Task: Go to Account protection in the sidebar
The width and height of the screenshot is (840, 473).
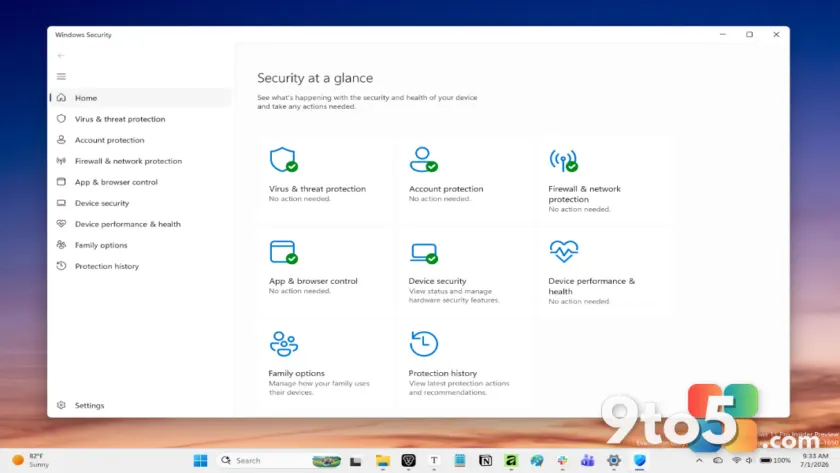Action: pos(140,140)
